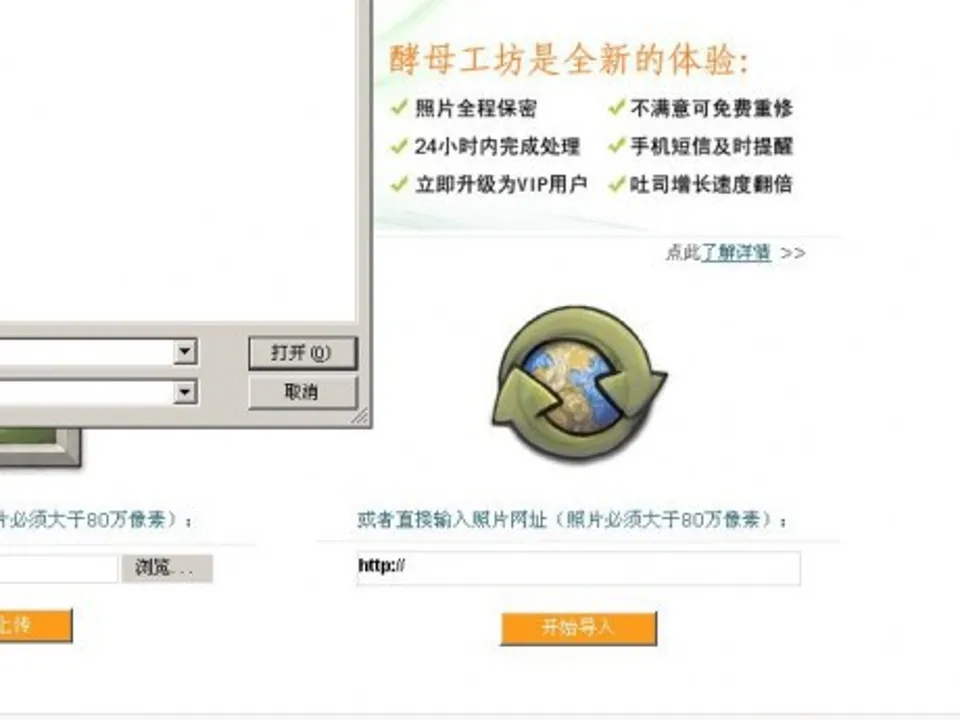Click the checkmark beside 手机短信及时提醒
Image resolution: width=960 pixels, height=720 pixels.
coord(617,146)
